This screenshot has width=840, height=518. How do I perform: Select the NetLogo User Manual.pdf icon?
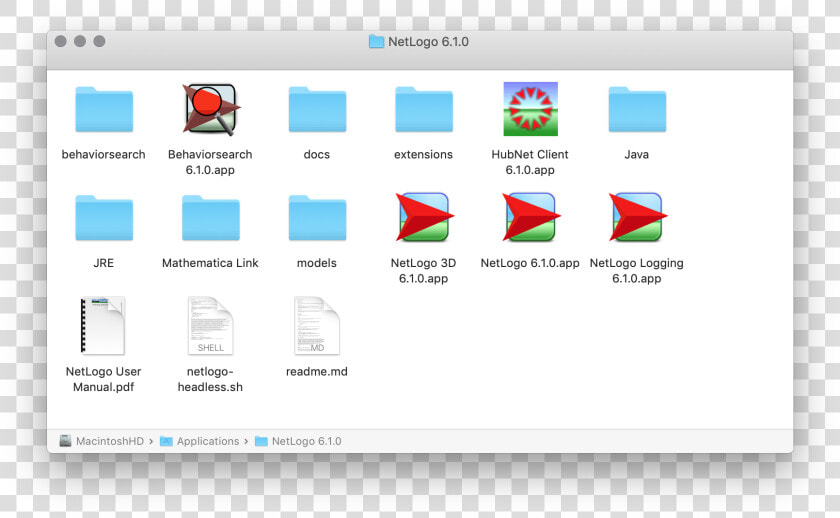coord(102,325)
